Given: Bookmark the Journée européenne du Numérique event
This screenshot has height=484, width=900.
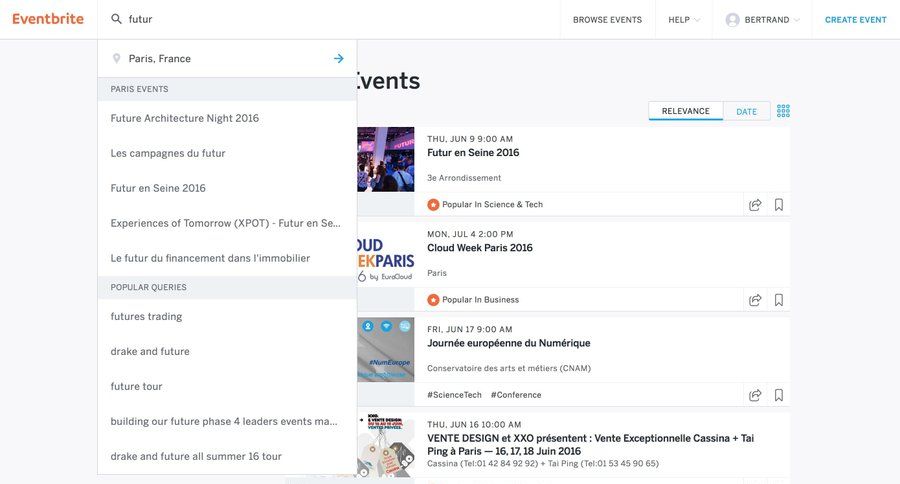Looking at the screenshot, I should [778, 395].
